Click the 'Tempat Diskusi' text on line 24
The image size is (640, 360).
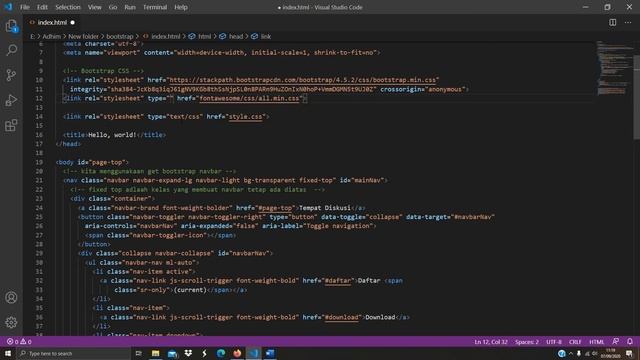325,208
